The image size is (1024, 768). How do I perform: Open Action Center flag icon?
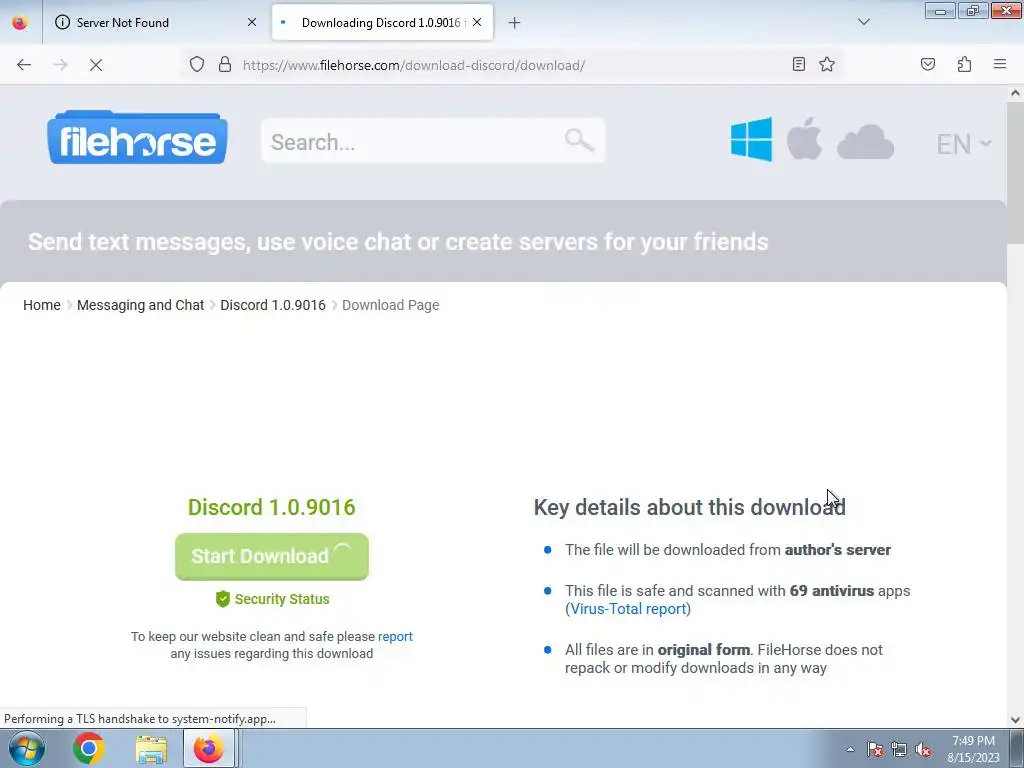click(875, 749)
